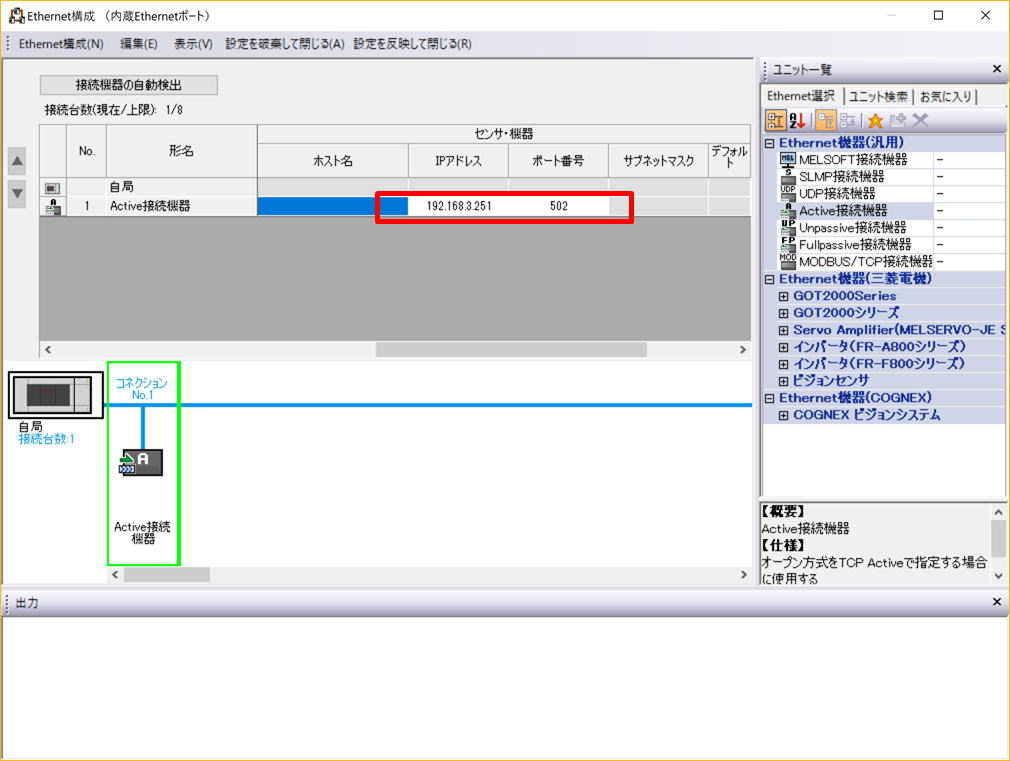Expand the ビジョンセンサ node

(x=783, y=381)
